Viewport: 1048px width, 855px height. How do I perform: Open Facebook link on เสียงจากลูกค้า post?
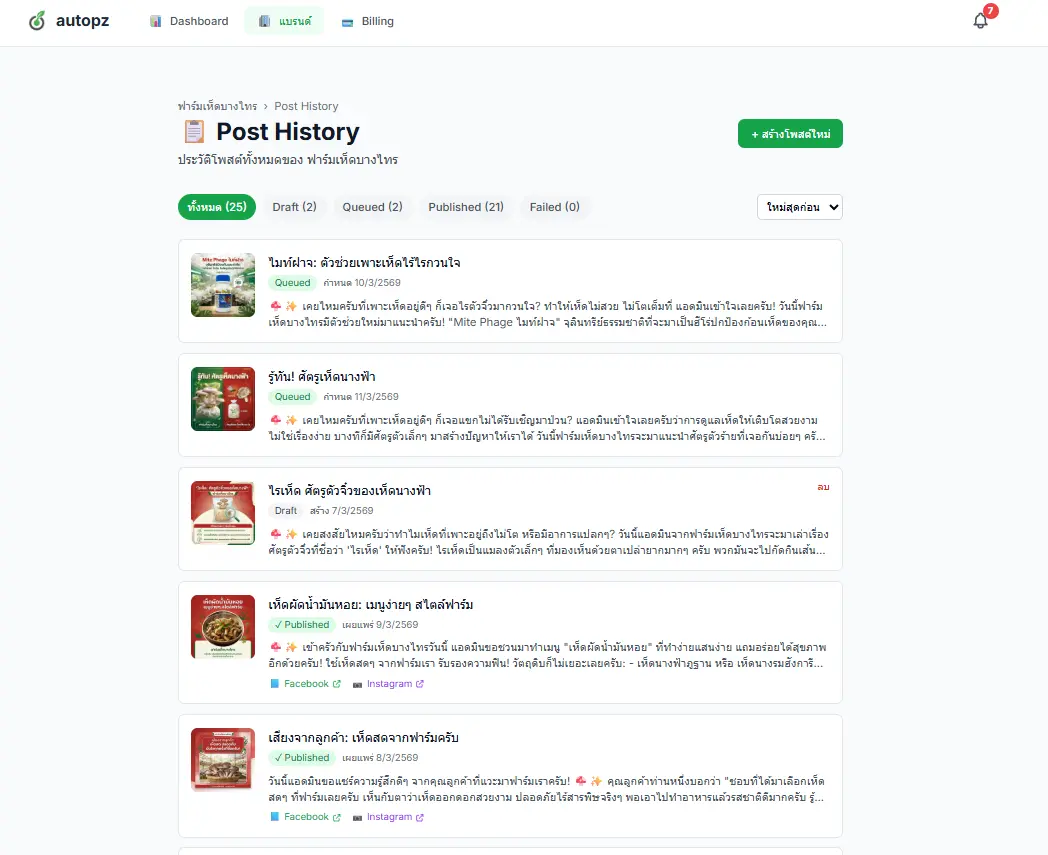305,817
